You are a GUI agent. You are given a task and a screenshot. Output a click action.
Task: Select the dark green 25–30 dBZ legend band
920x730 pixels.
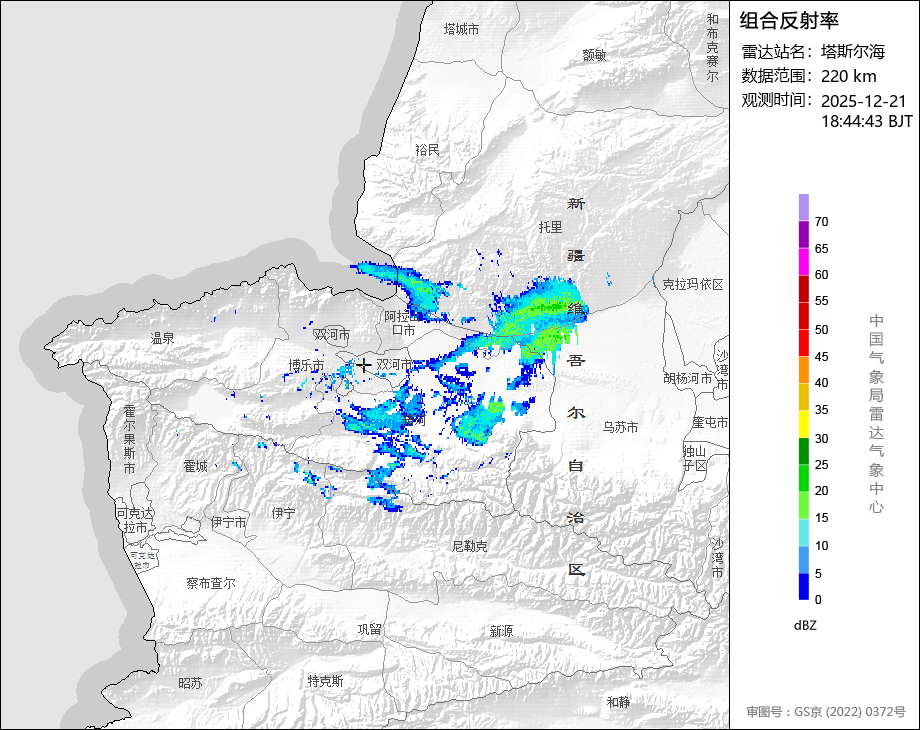tap(804, 451)
